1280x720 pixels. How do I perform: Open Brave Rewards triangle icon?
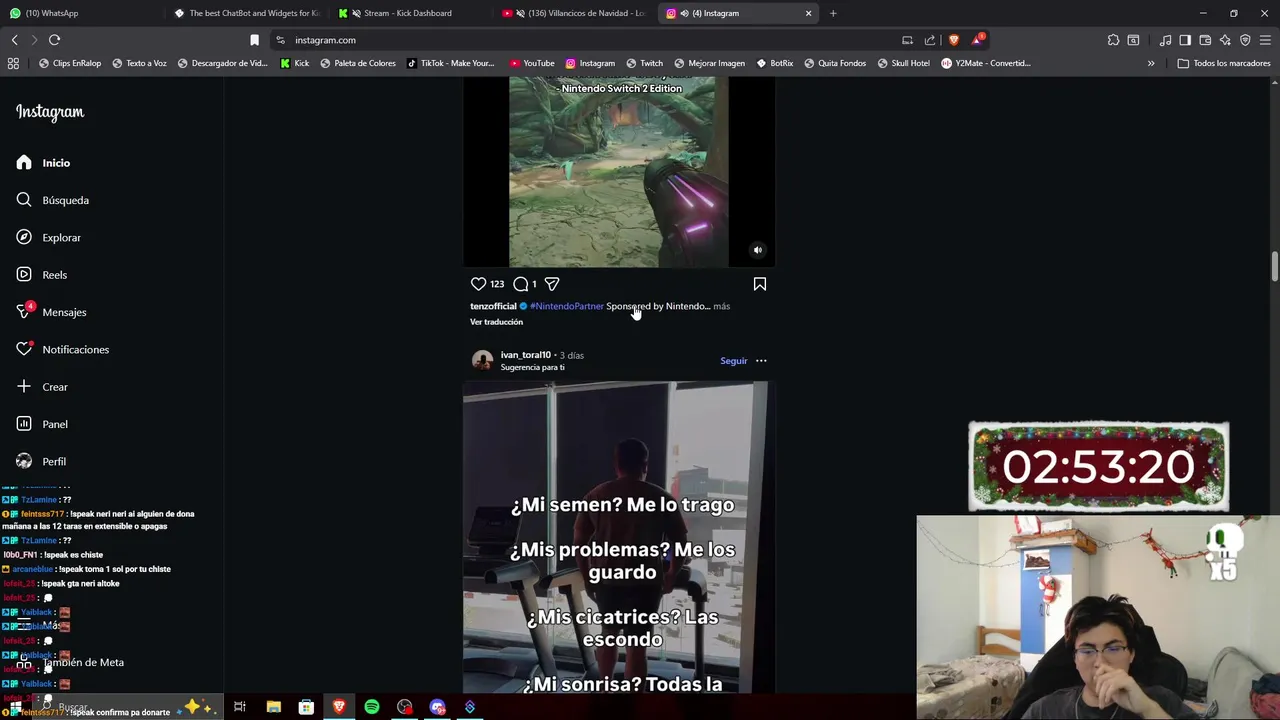point(977,40)
